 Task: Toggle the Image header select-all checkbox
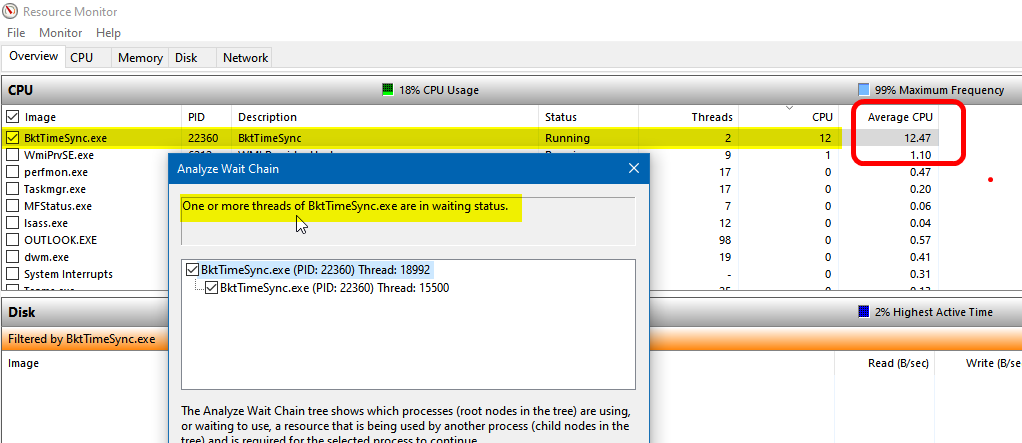[x=12, y=117]
